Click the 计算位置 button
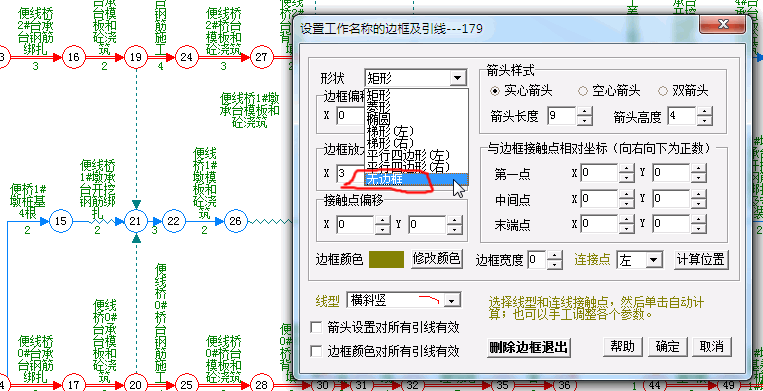Screen dimensions: 763x391 click(x=701, y=259)
